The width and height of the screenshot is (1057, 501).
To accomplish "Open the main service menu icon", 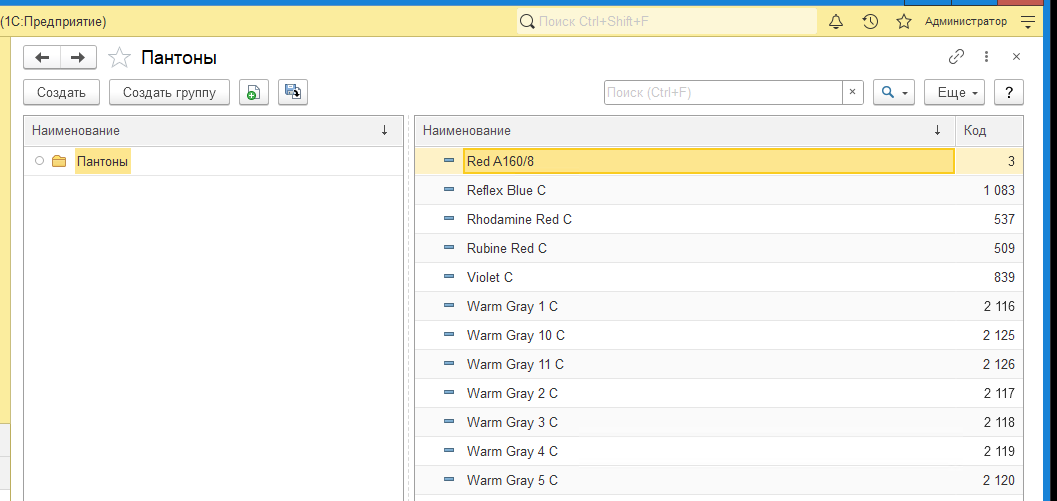I will pyautogui.click(x=1028, y=22).
